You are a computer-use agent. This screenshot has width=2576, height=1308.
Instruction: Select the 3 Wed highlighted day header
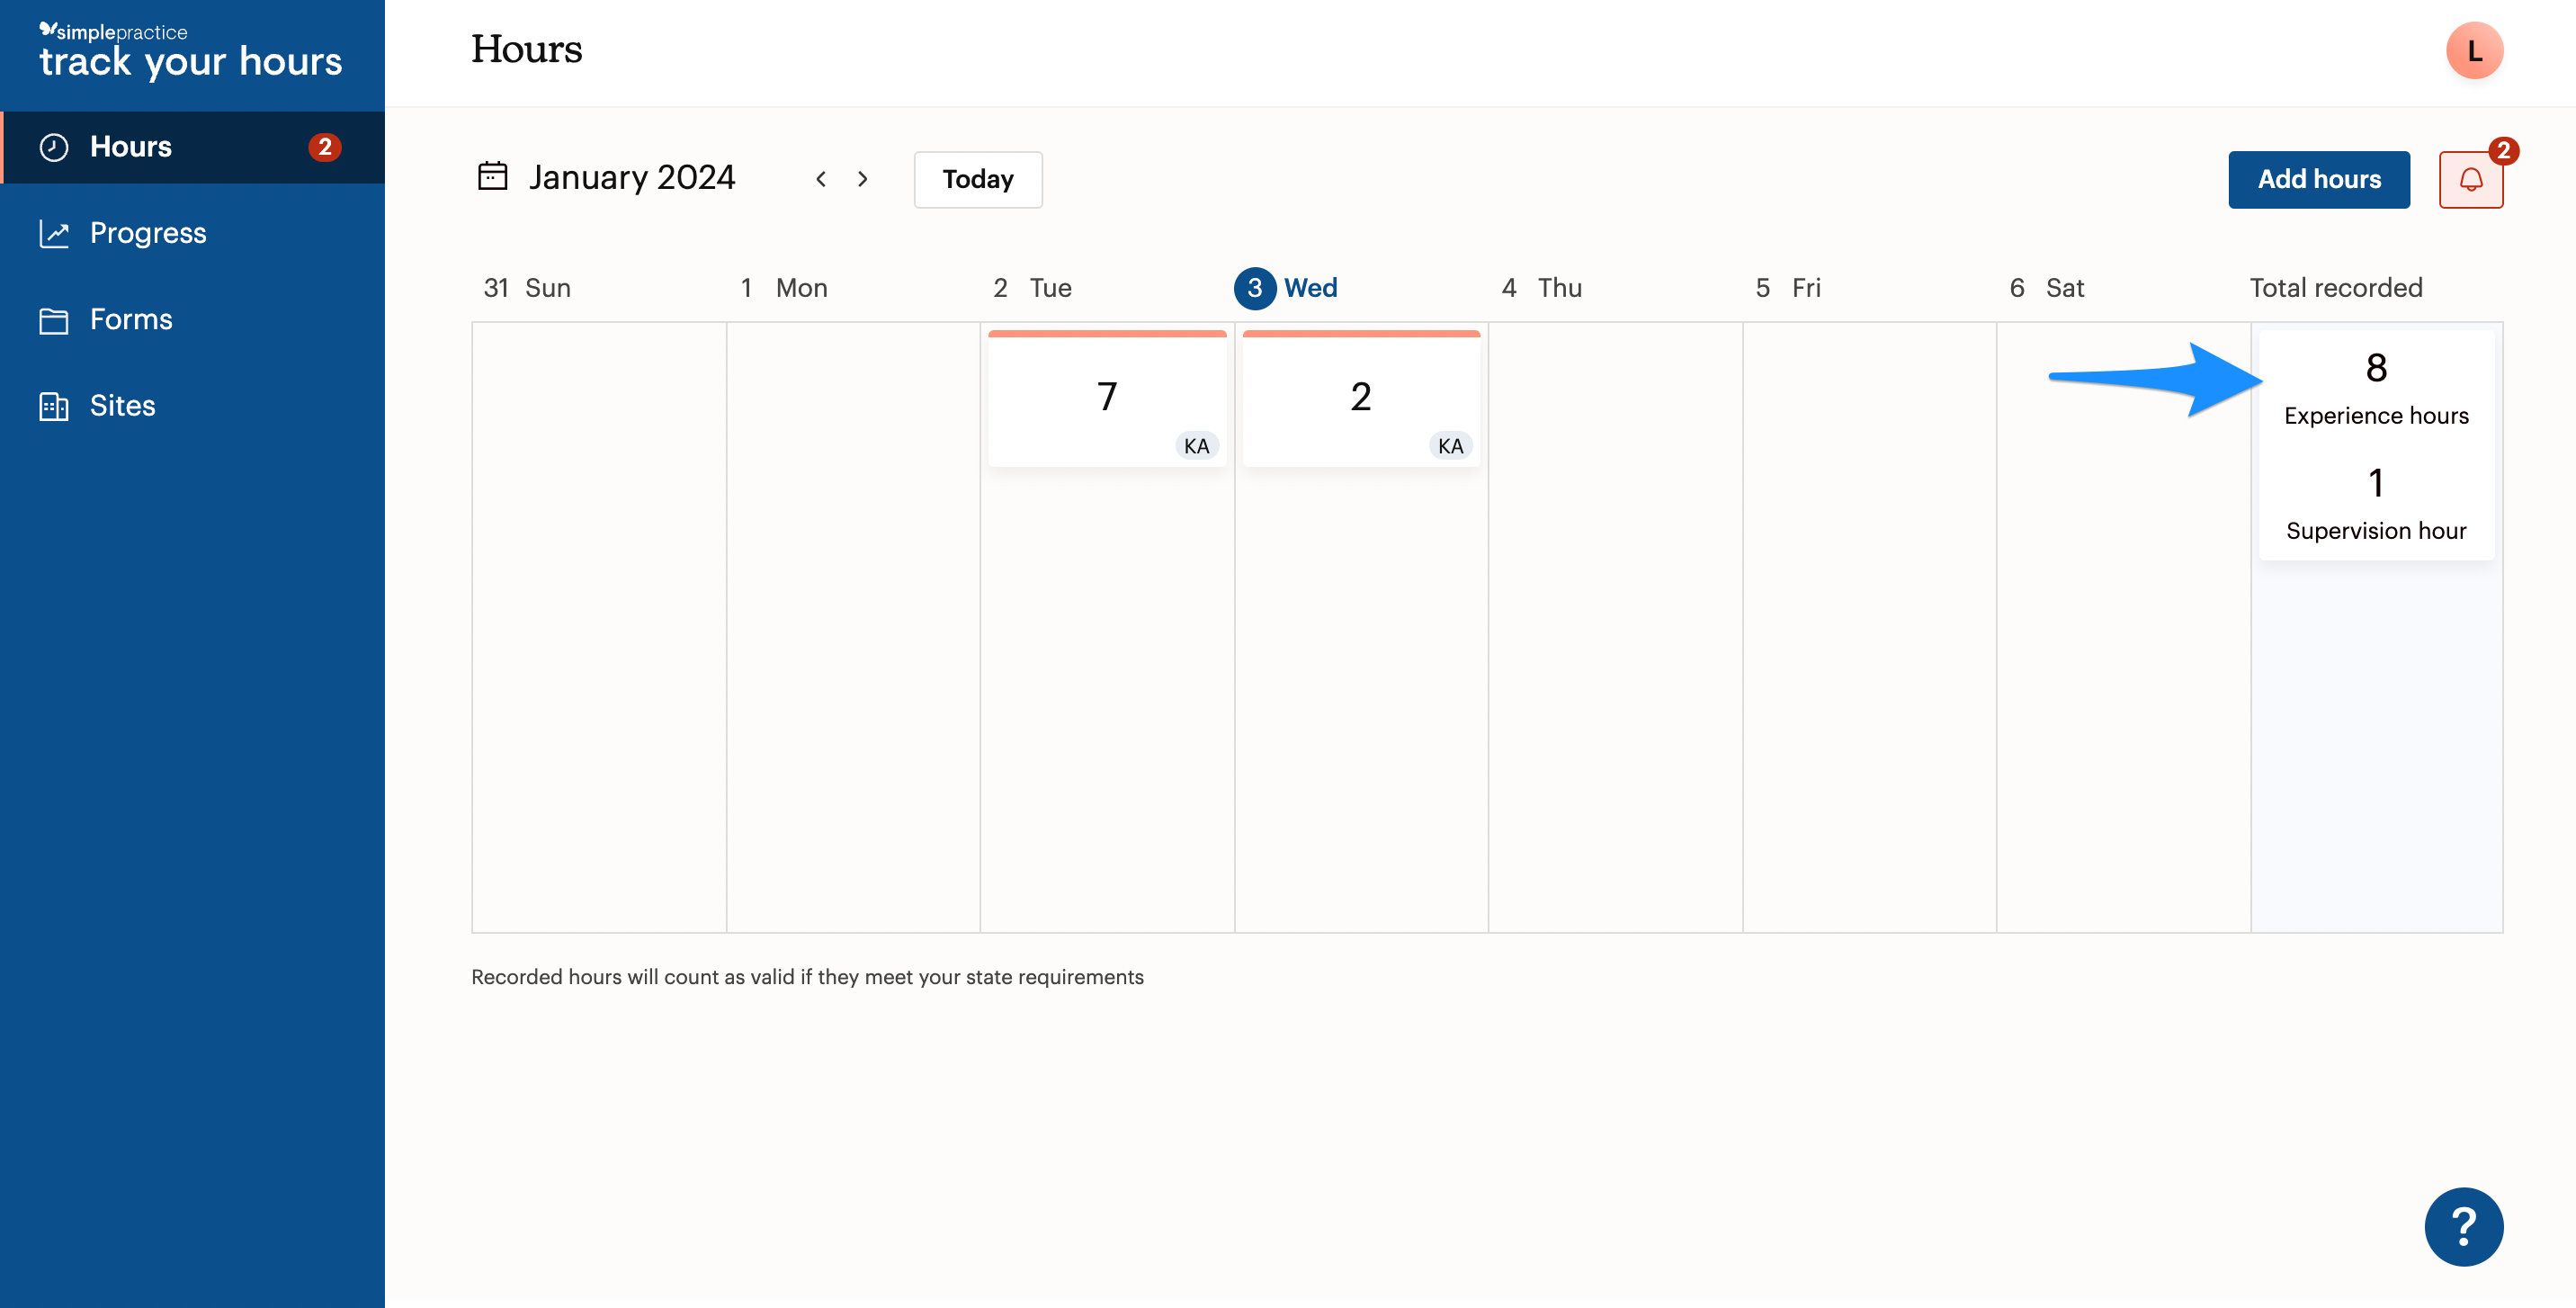tap(1286, 288)
